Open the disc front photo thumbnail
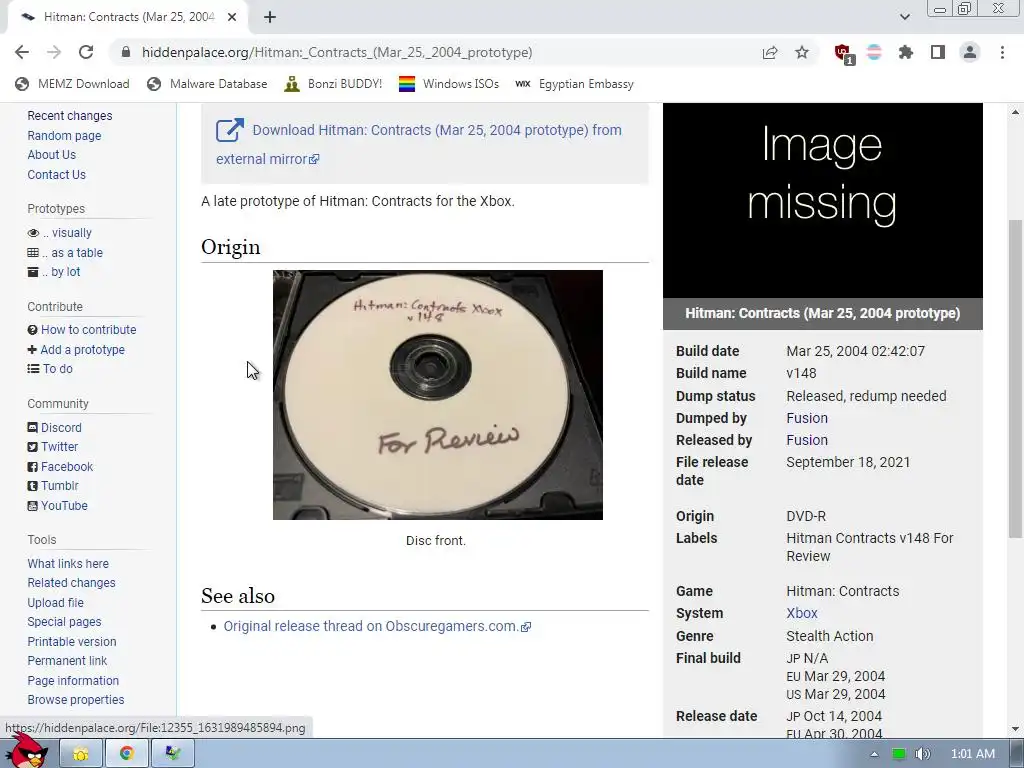 (438, 395)
